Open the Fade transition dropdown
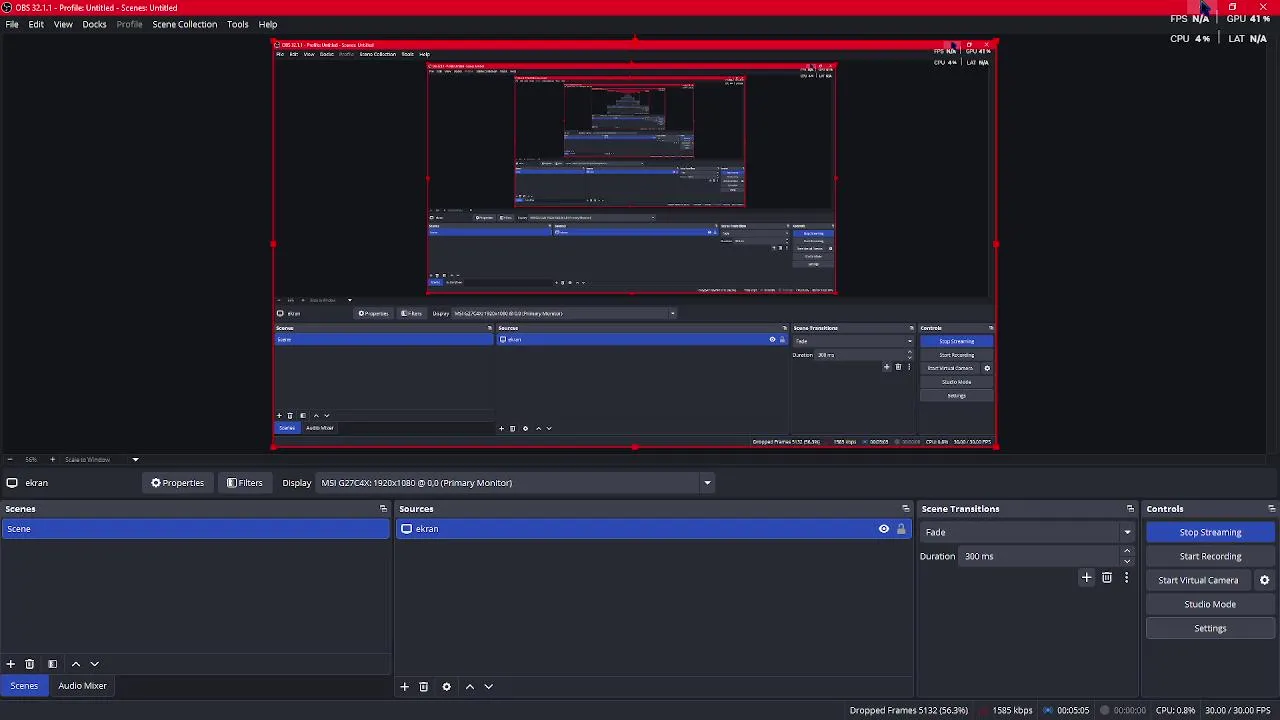Screen dimensions: 1280x720 [1027, 532]
